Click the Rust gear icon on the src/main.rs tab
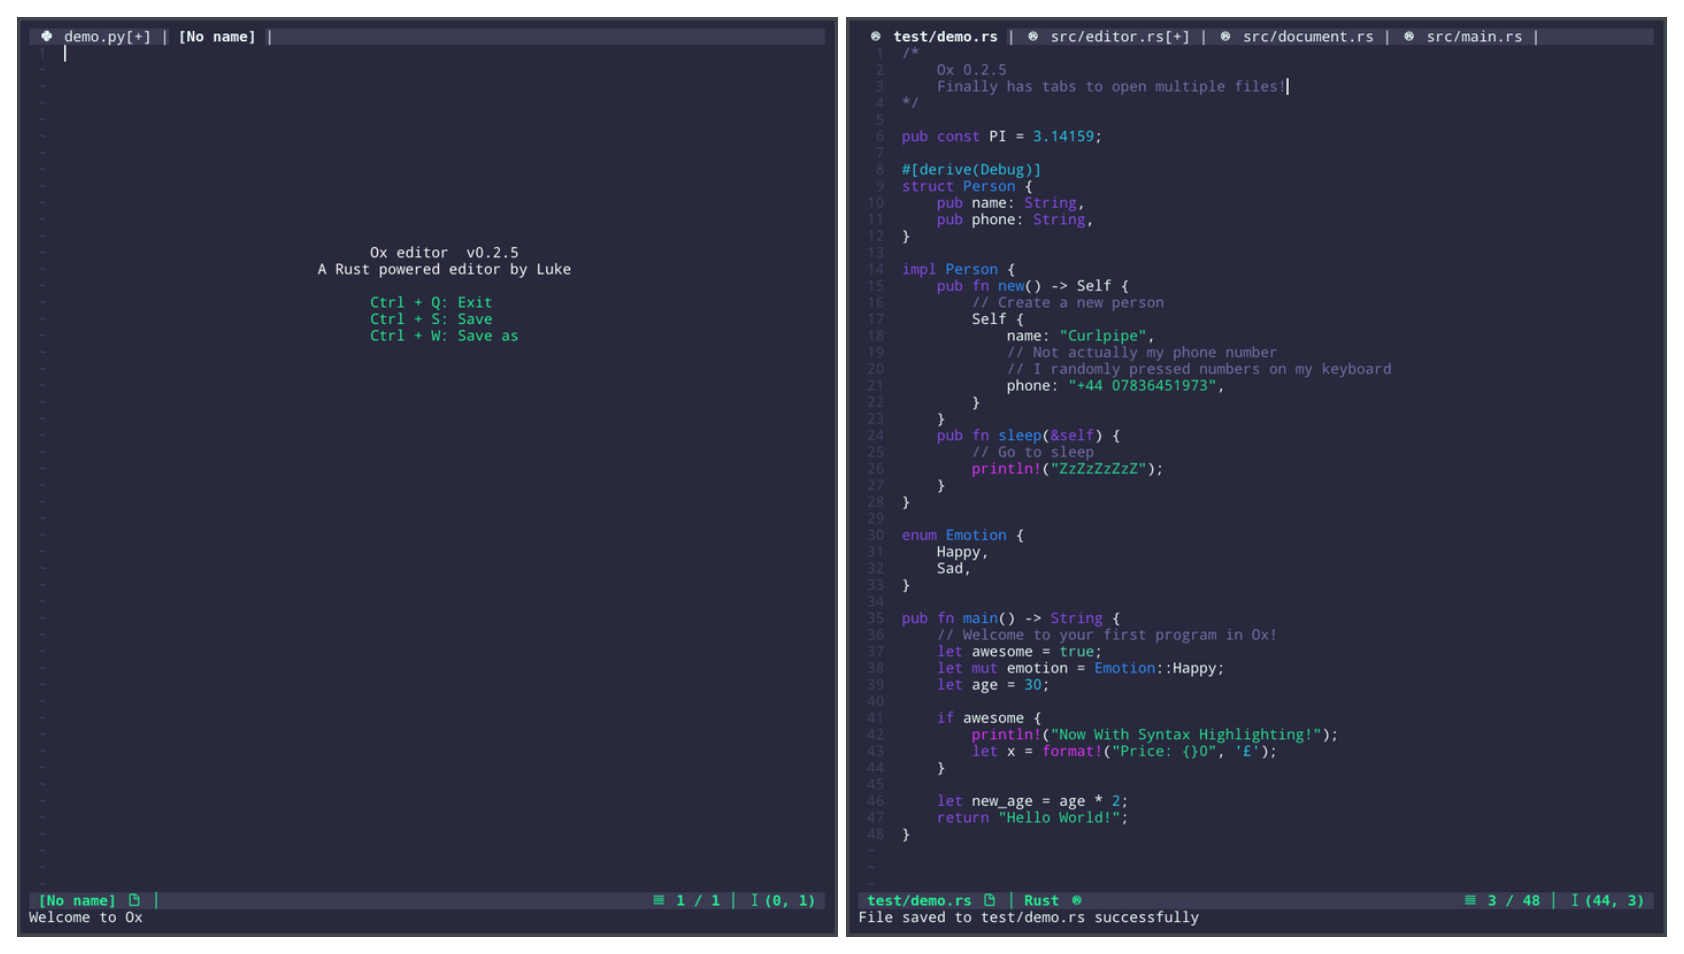This screenshot has width=1684, height=954. pos(1408,36)
